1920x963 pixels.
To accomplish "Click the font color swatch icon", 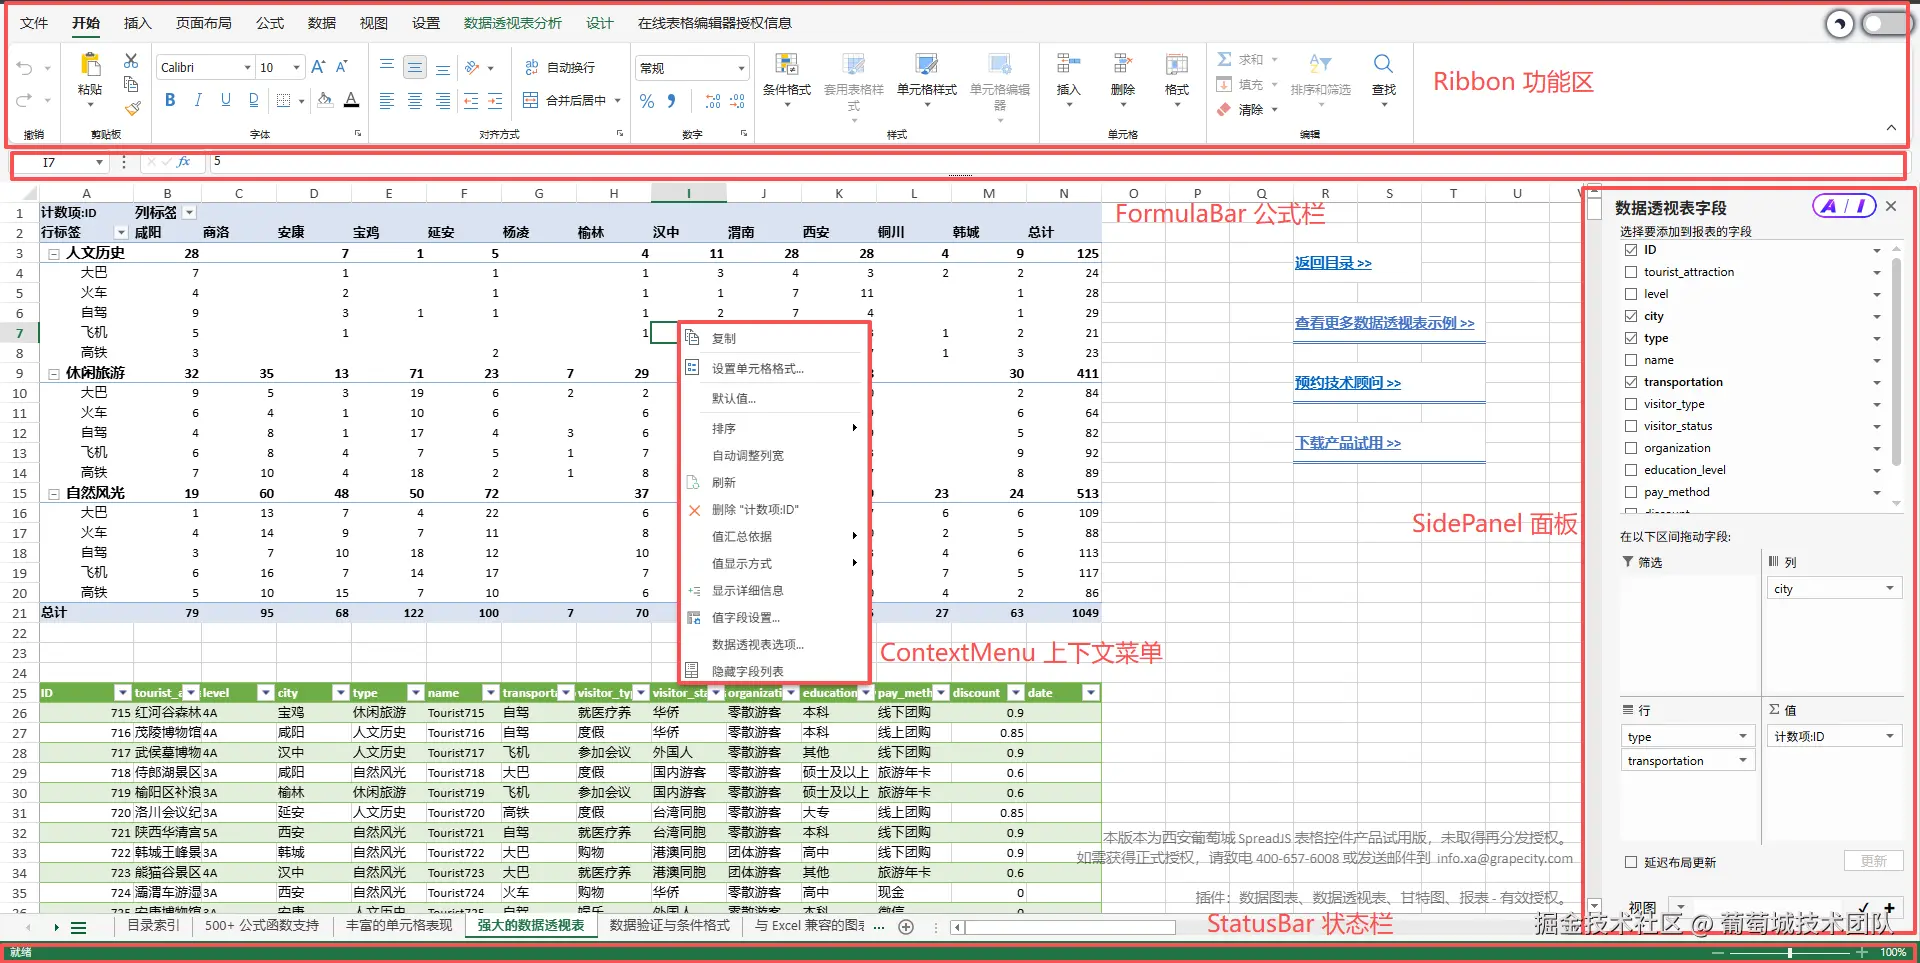I will 352,100.
